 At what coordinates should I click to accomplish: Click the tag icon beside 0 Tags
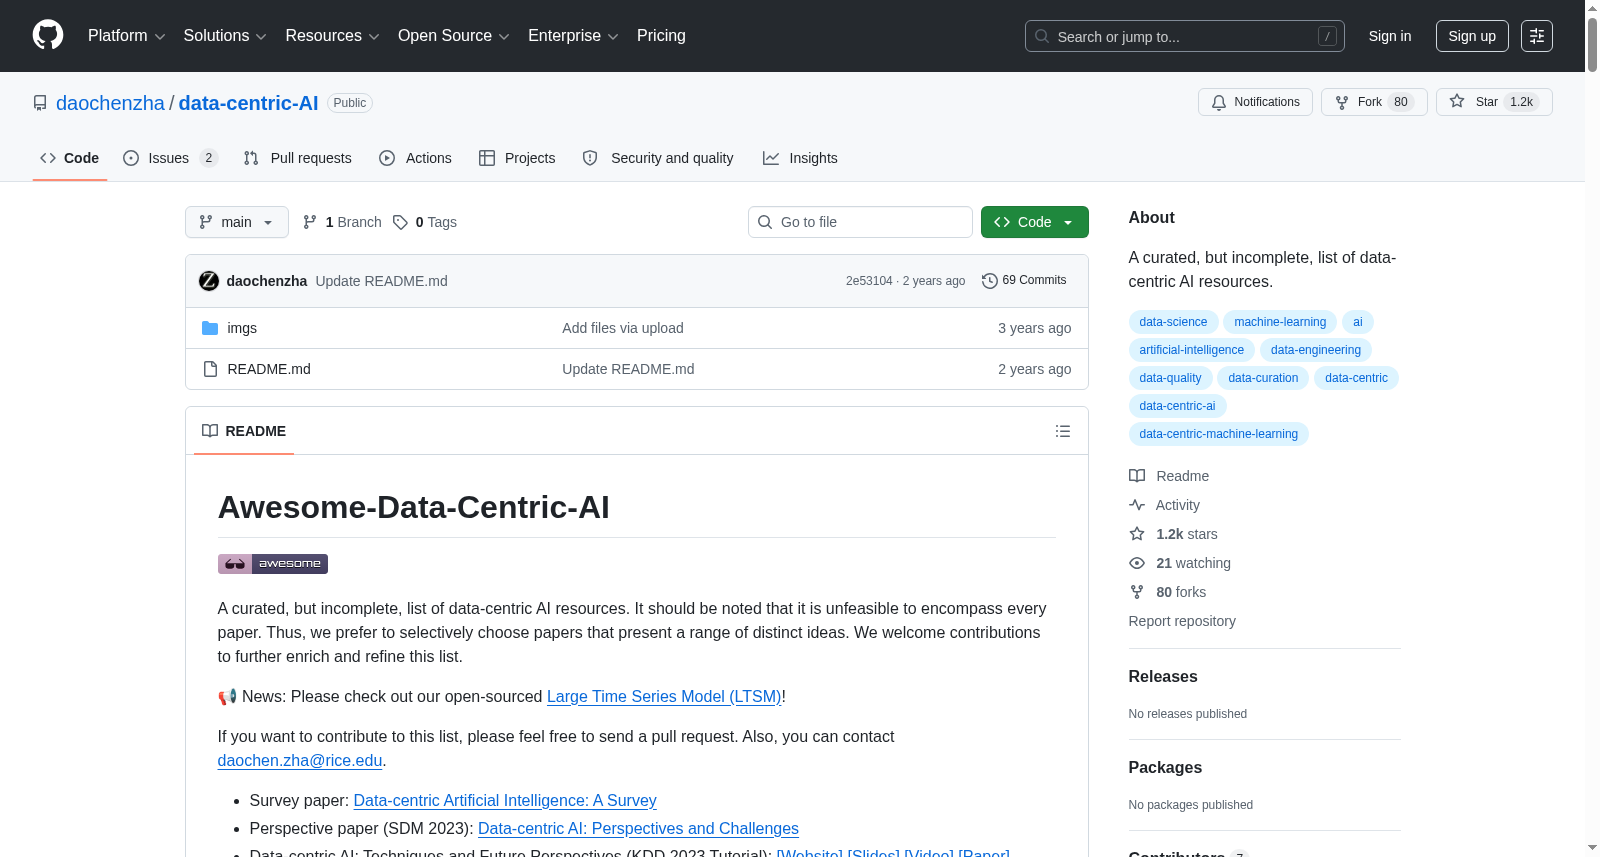pos(400,222)
